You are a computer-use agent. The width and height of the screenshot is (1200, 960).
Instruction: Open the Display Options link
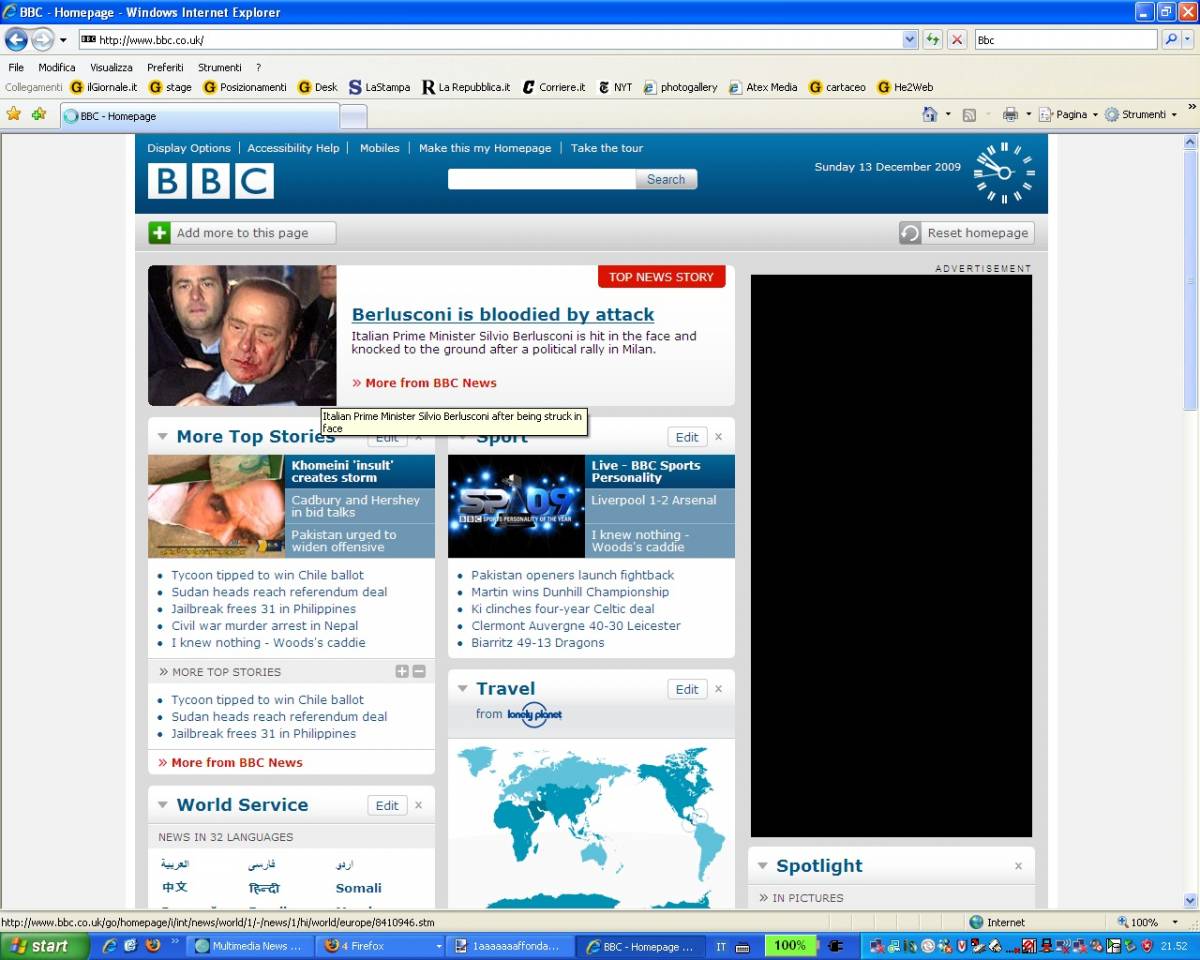click(189, 148)
